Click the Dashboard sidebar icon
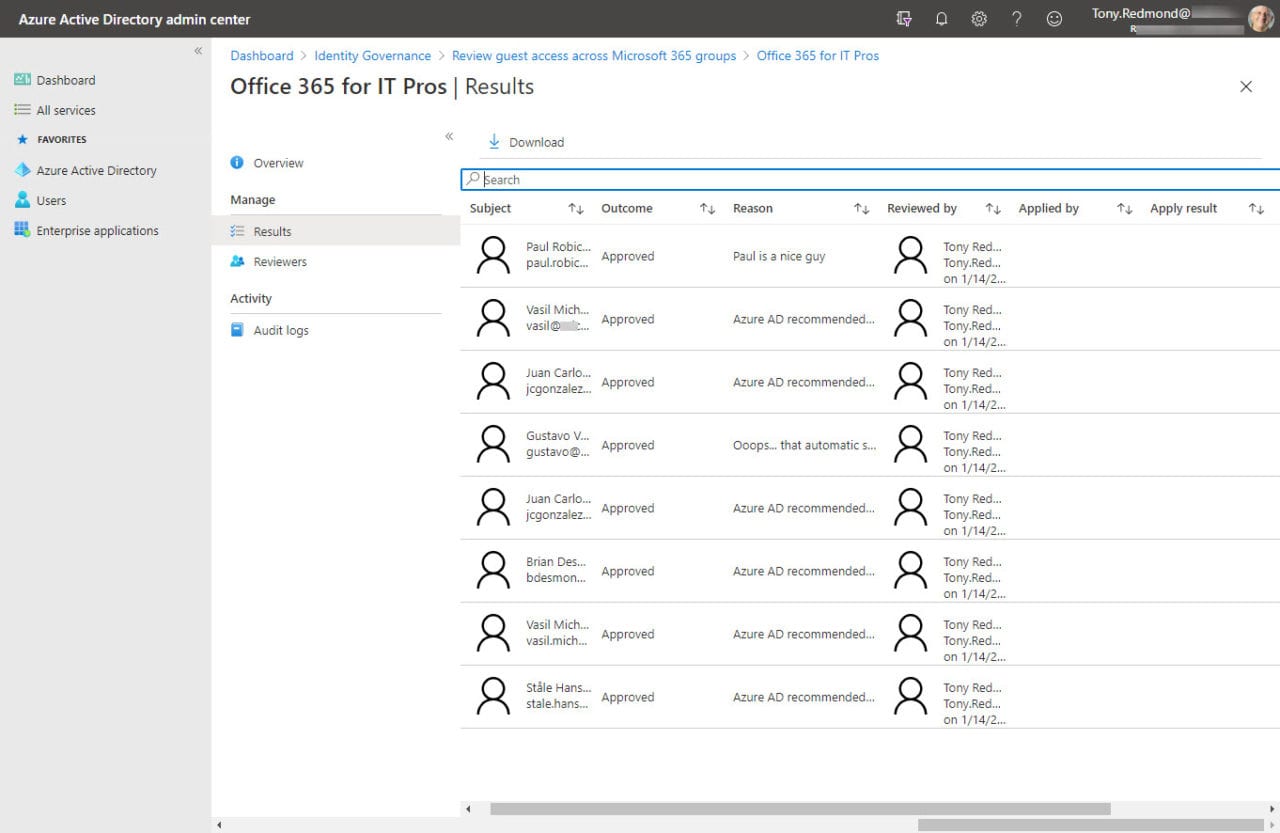 [x=22, y=80]
